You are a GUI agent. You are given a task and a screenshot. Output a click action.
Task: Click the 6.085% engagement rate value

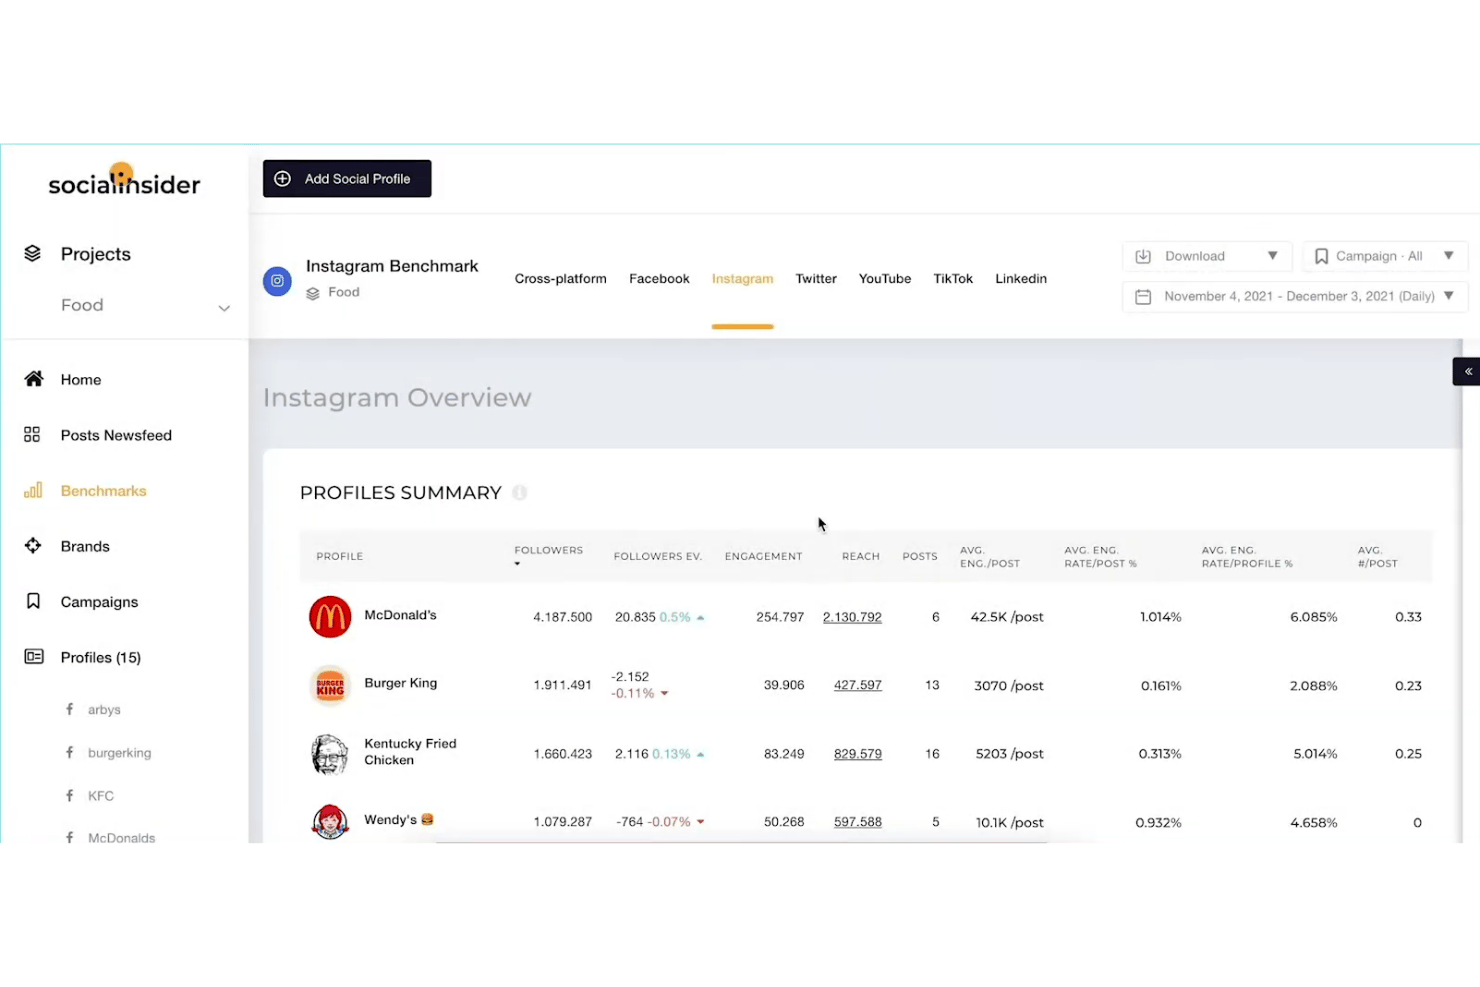coord(1314,617)
